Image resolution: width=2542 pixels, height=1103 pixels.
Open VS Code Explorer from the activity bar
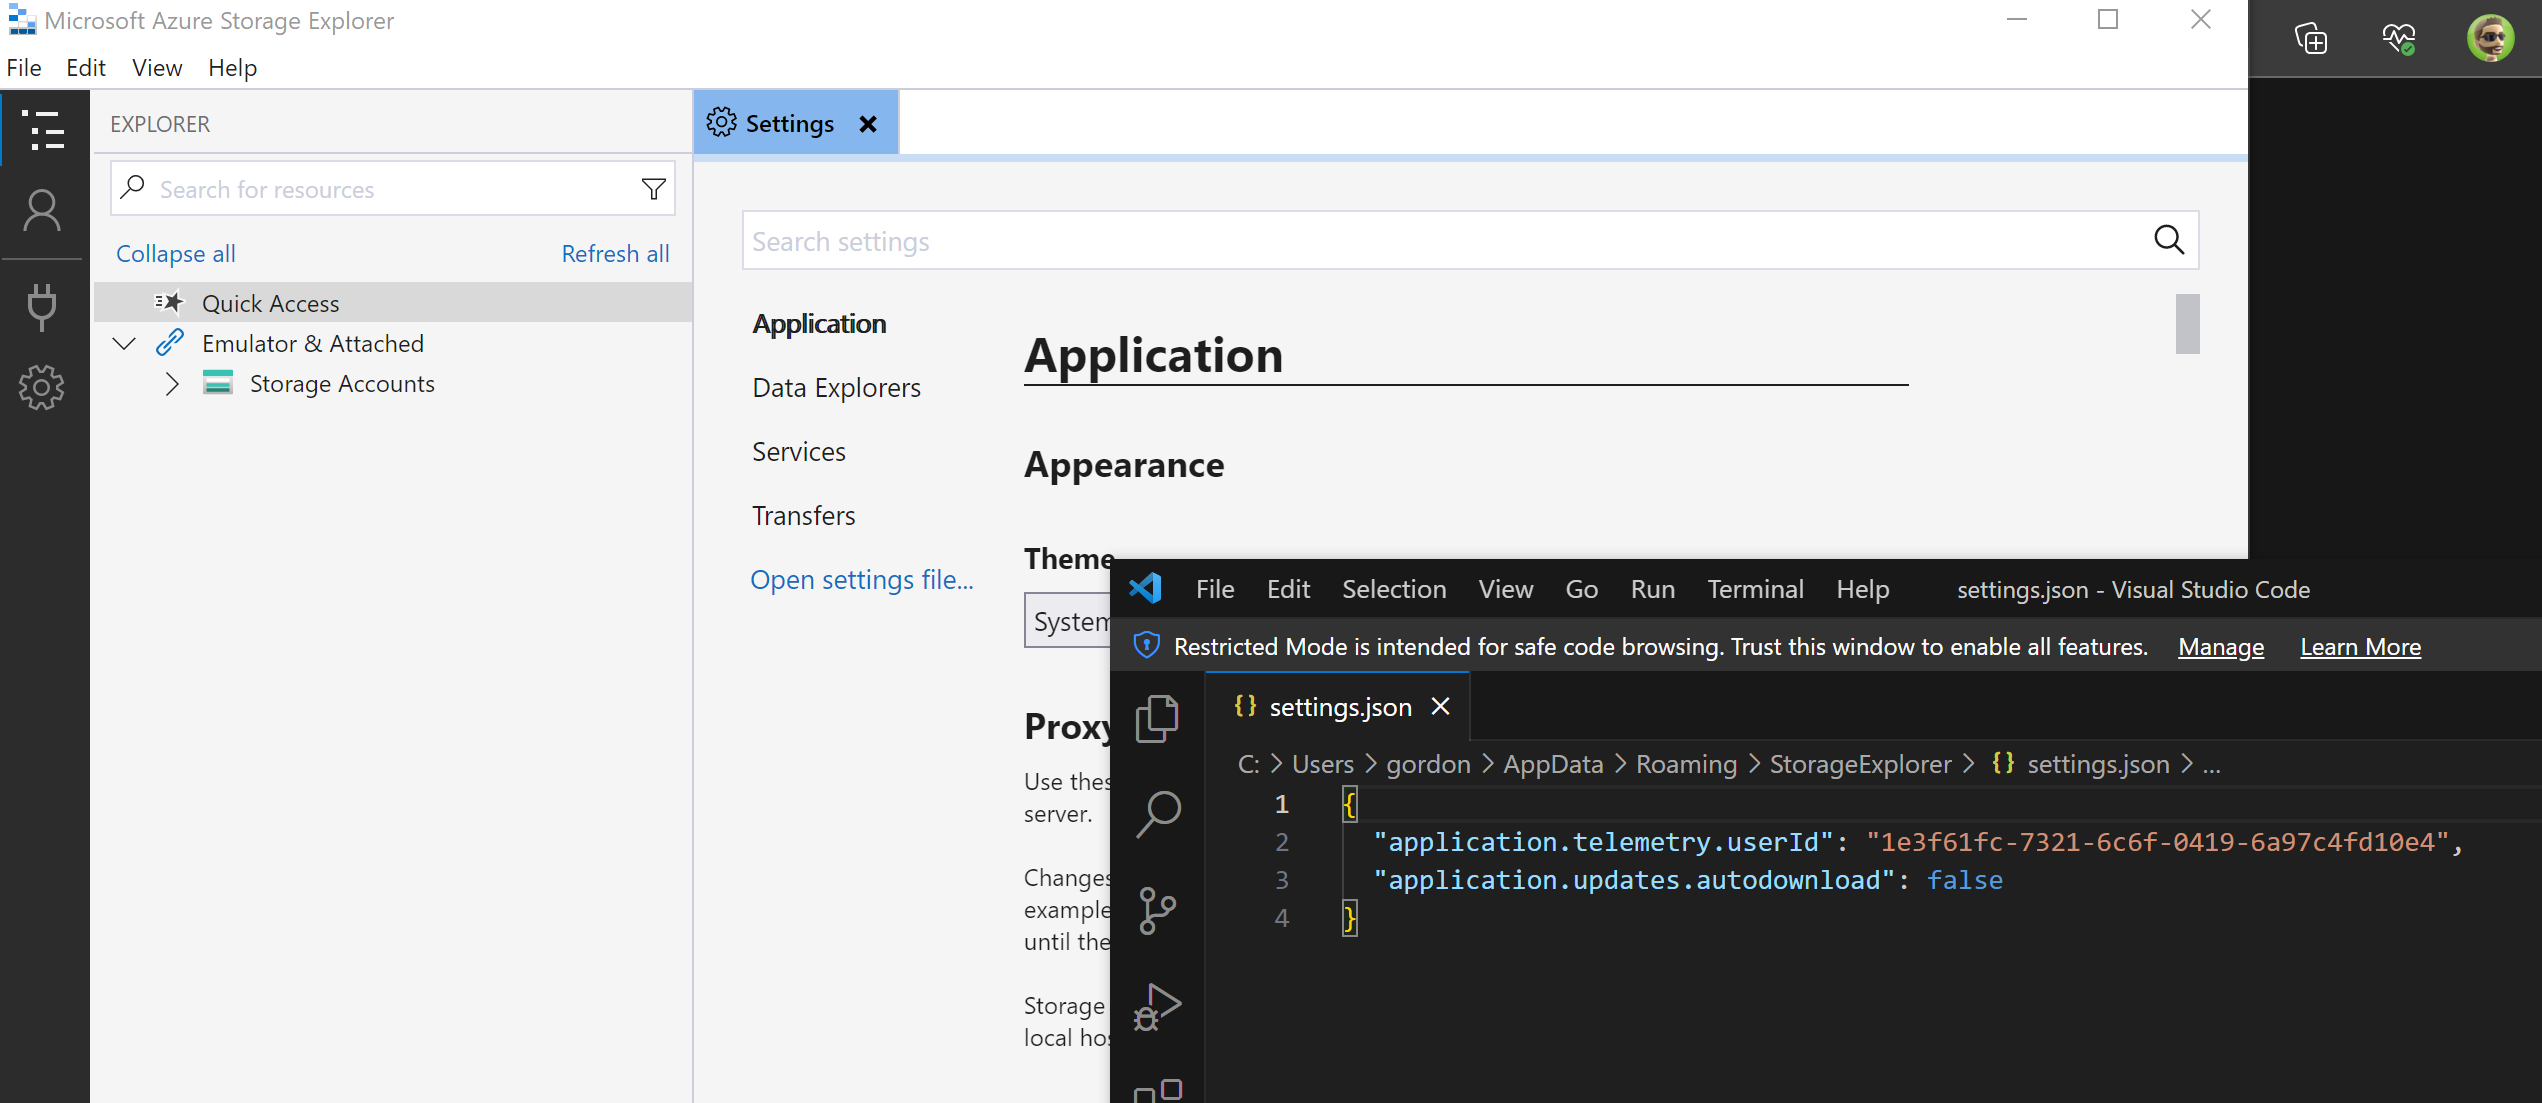tap(1158, 718)
